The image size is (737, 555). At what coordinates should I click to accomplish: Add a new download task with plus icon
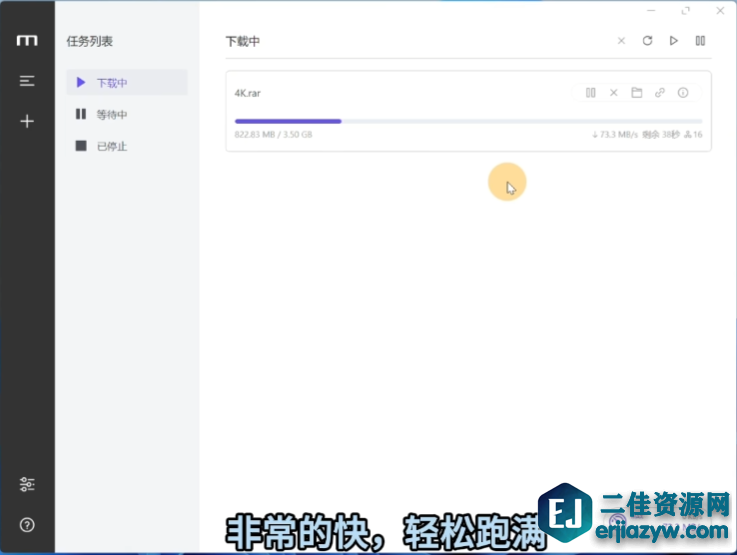click(27, 121)
